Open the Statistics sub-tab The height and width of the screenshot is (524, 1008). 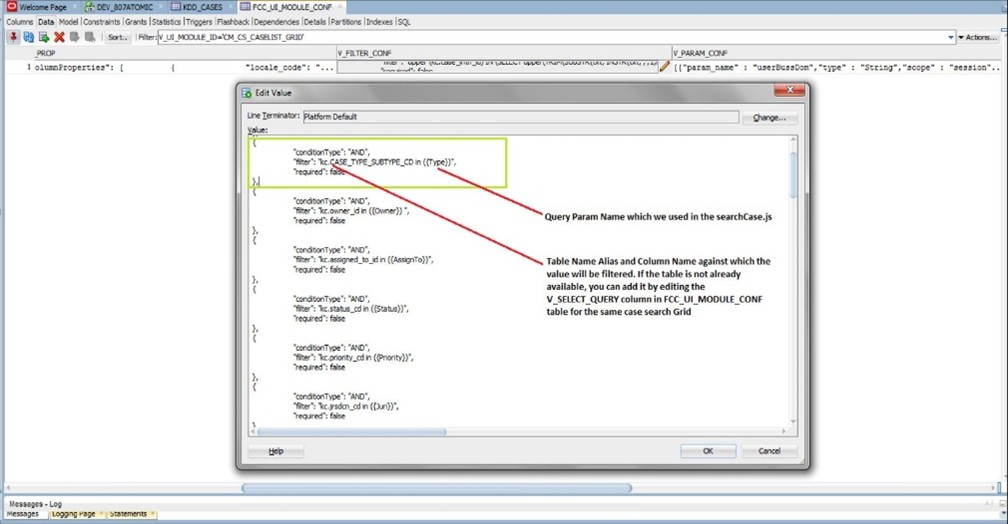(166, 22)
